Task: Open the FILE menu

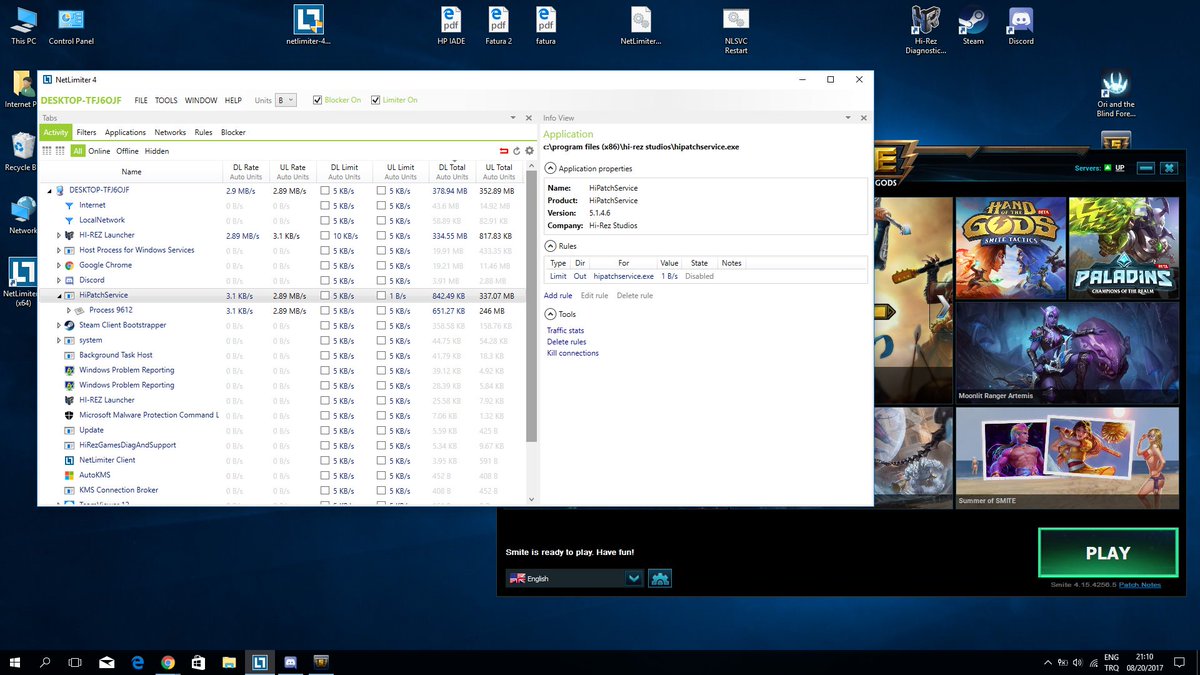Action: point(141,100)
